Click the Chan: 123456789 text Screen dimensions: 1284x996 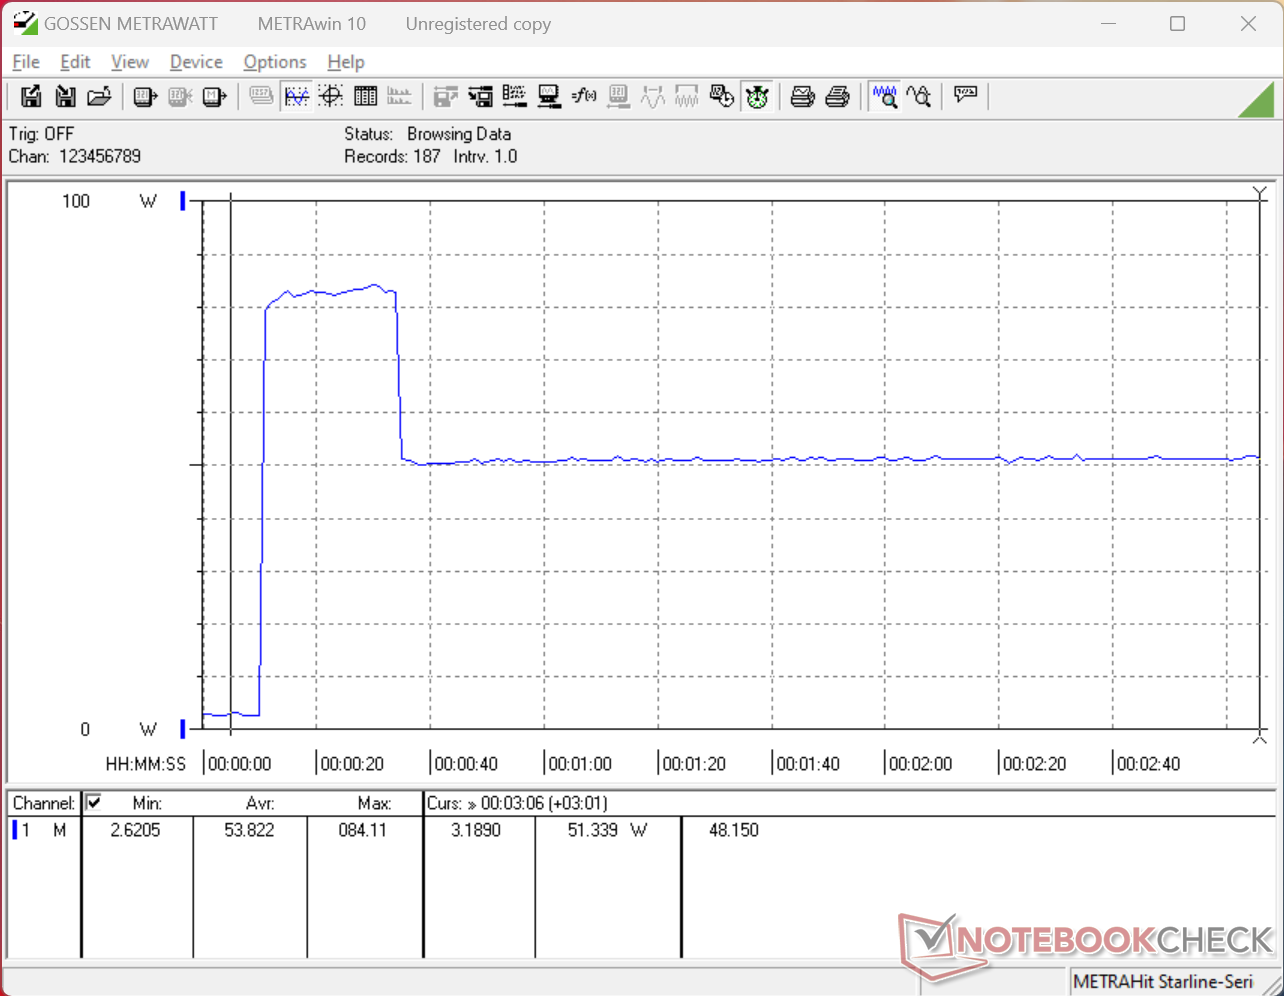pyautogui.click(x=75, y=156)
